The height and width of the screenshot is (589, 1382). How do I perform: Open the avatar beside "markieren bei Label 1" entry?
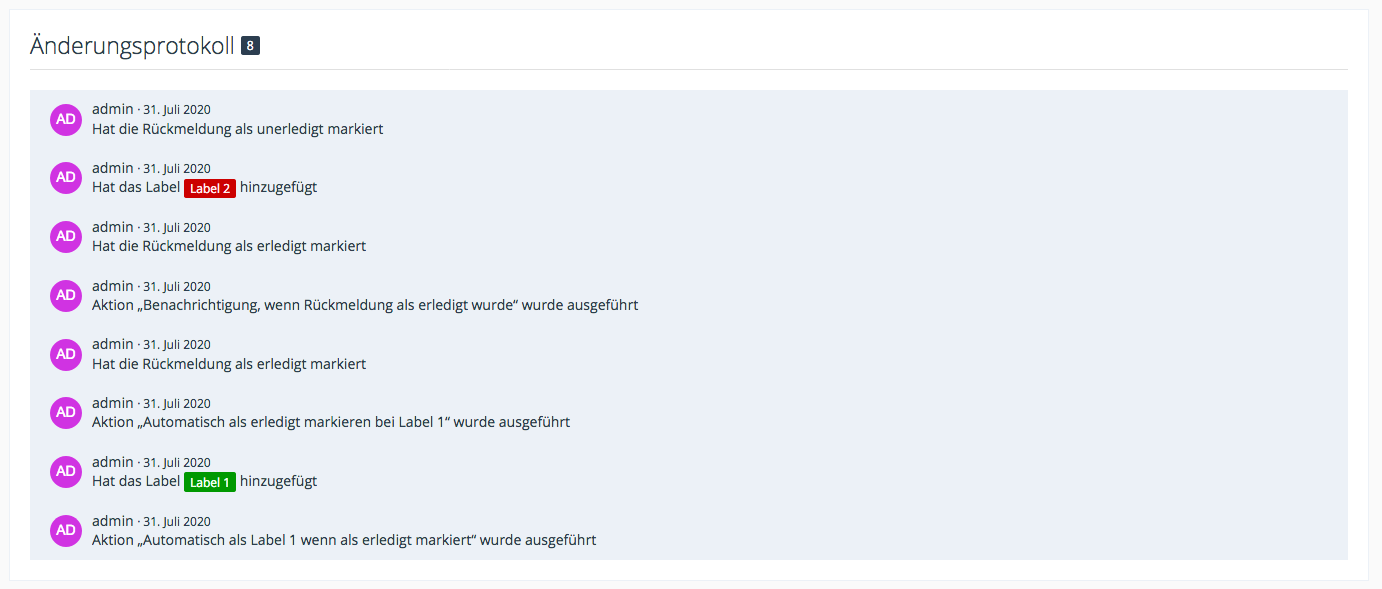[66, 412]
